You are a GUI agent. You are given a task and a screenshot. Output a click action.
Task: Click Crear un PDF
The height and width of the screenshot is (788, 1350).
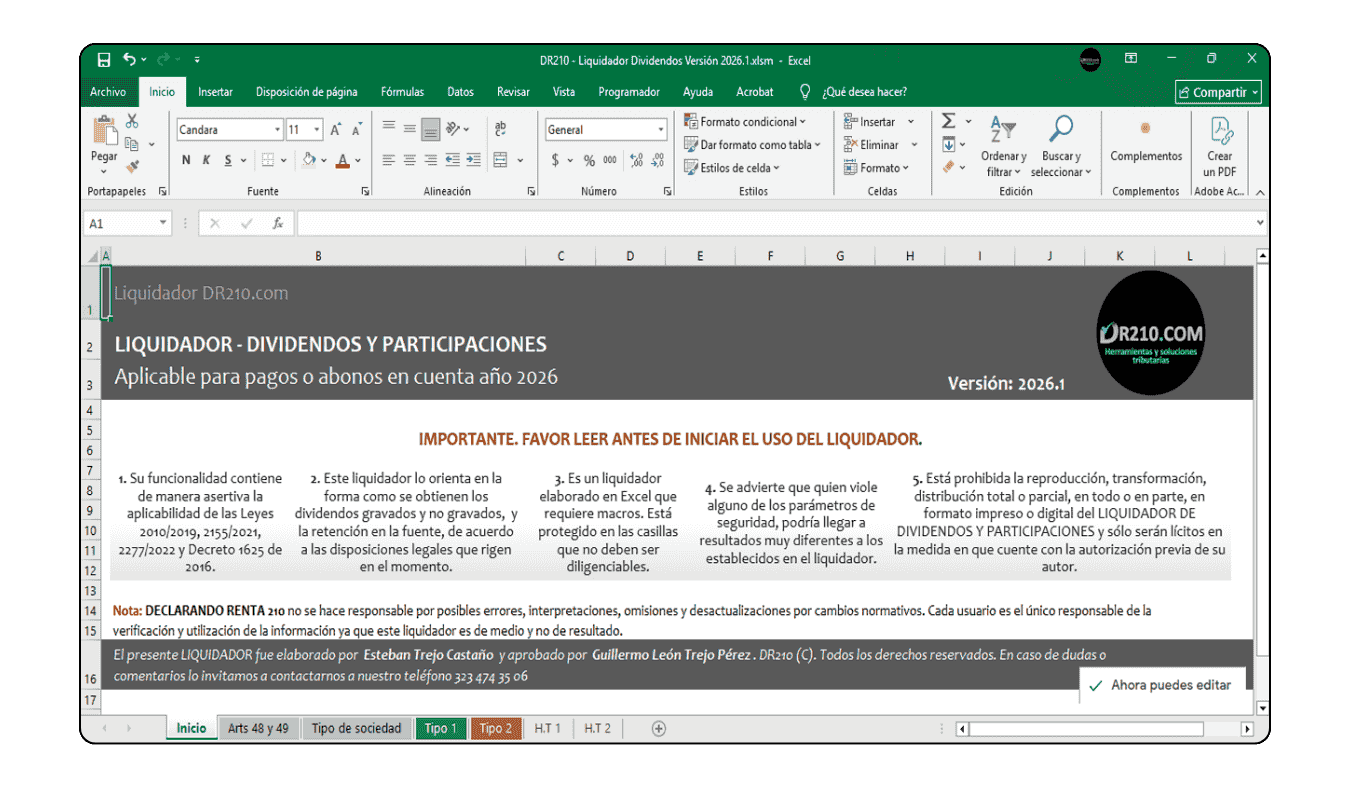tap(1219, 145)
